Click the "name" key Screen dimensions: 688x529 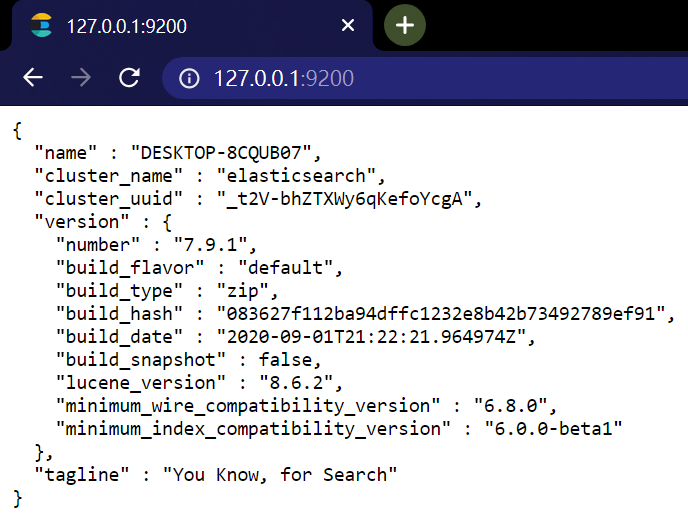66,153
